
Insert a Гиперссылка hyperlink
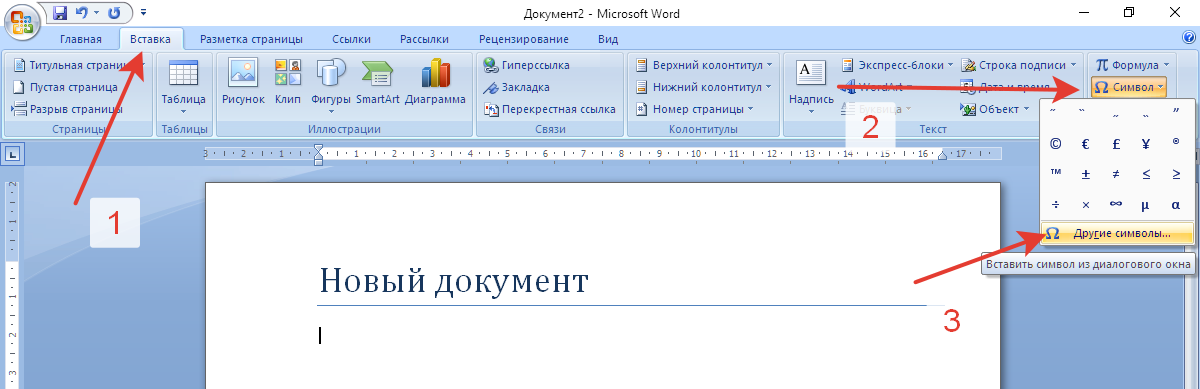527,65
